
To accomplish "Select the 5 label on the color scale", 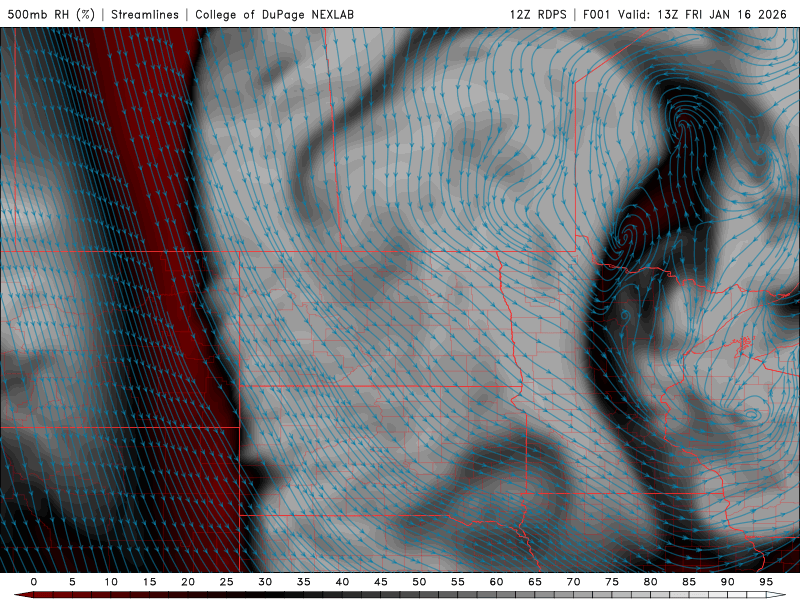I will (x=72, y=582).
